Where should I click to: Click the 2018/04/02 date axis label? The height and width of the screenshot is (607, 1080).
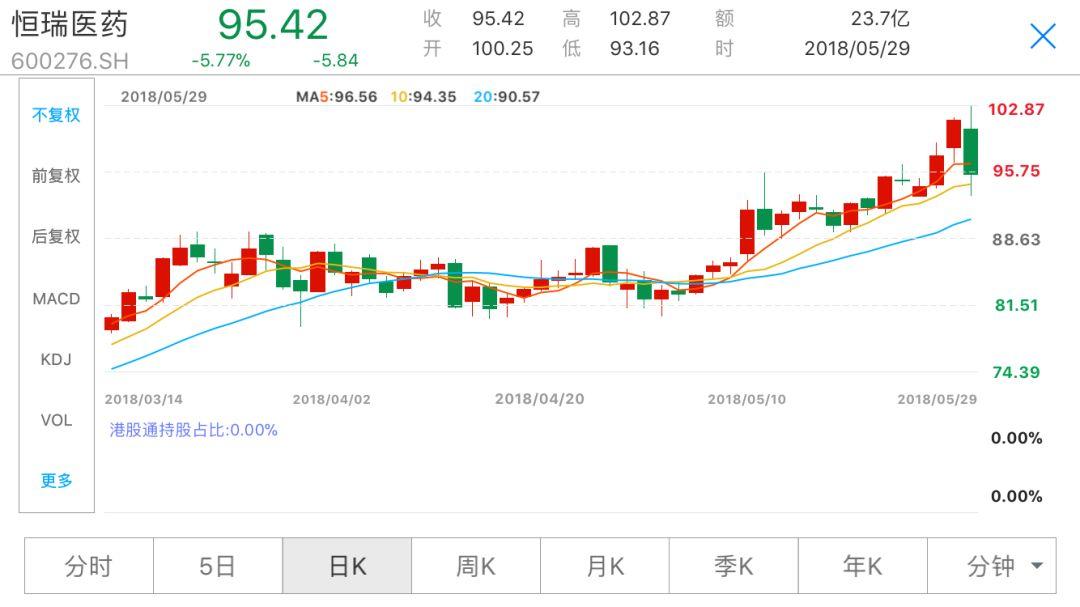(x=331, y=399)
